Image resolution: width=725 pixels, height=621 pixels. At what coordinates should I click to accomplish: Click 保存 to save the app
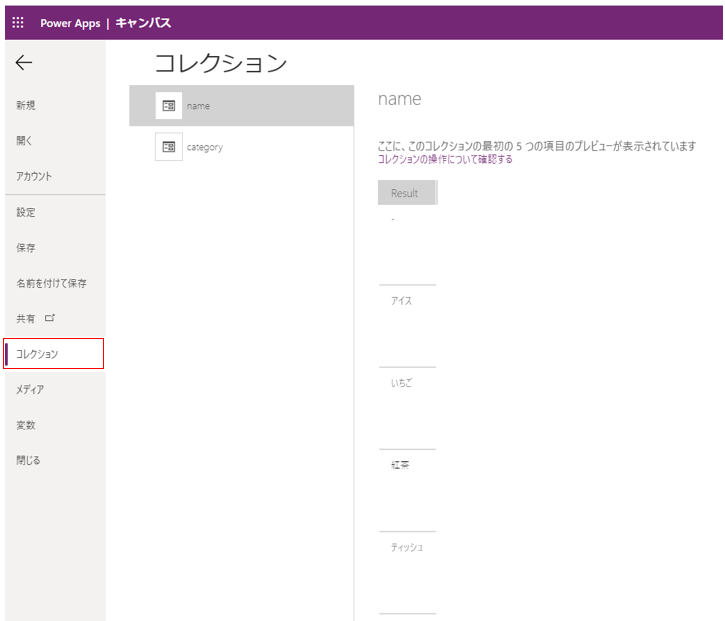tap(26, 248)
